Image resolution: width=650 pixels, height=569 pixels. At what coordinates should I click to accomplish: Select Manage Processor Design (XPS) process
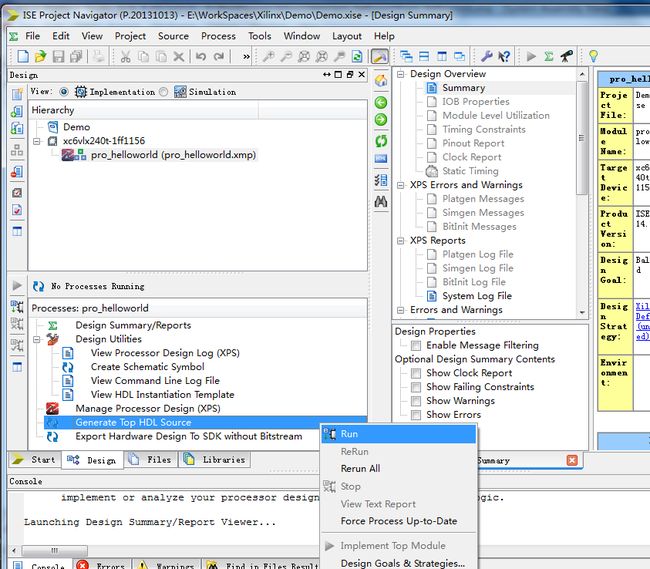click(148, 409)
